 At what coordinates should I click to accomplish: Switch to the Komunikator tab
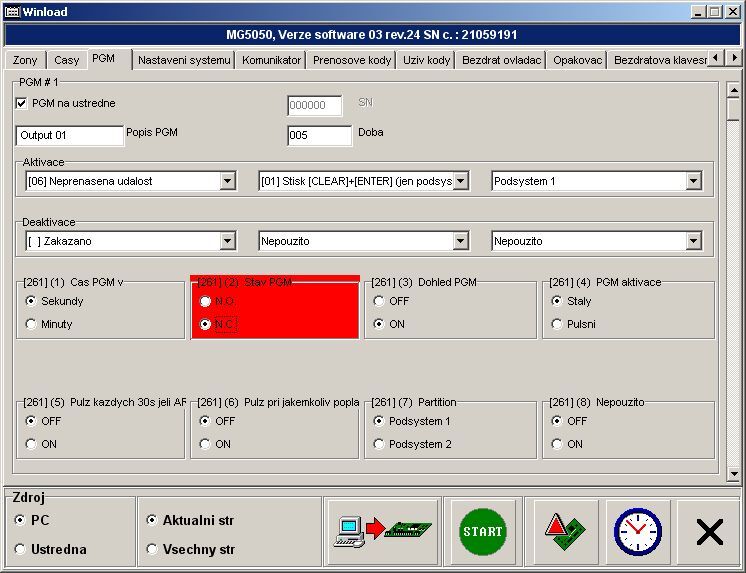point(271,60)
